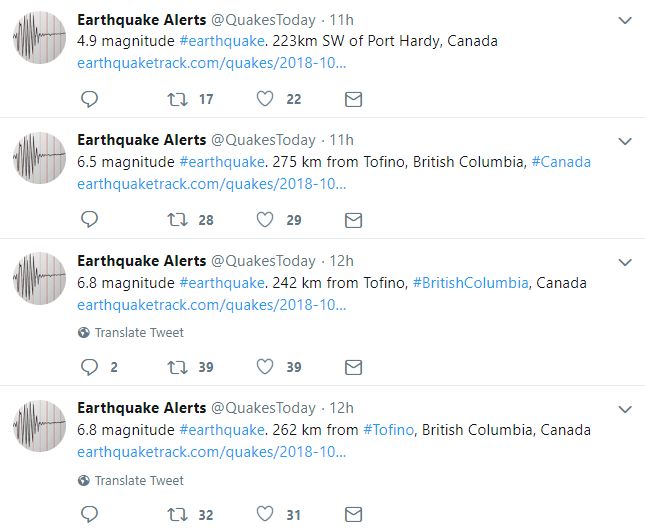The width and height of the screenshot is (645, 532).
Task: Open the chevron menu on 6.5 magnitude tweet
Action: 625,141
